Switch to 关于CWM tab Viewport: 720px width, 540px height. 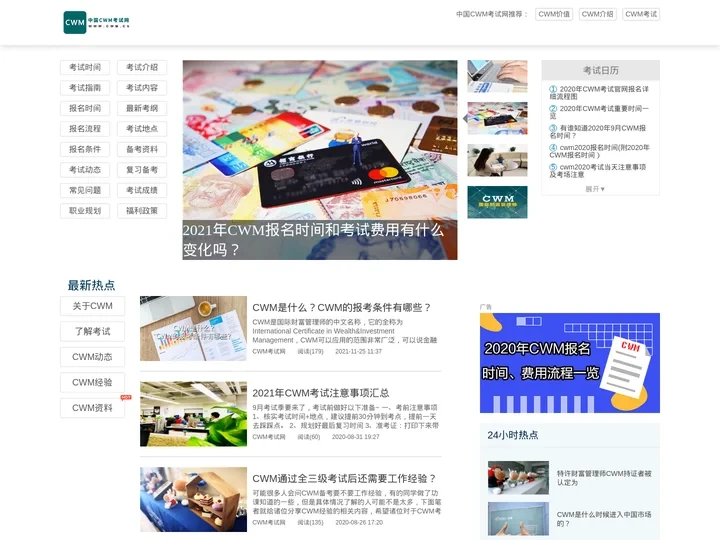[x=92, y=306]
